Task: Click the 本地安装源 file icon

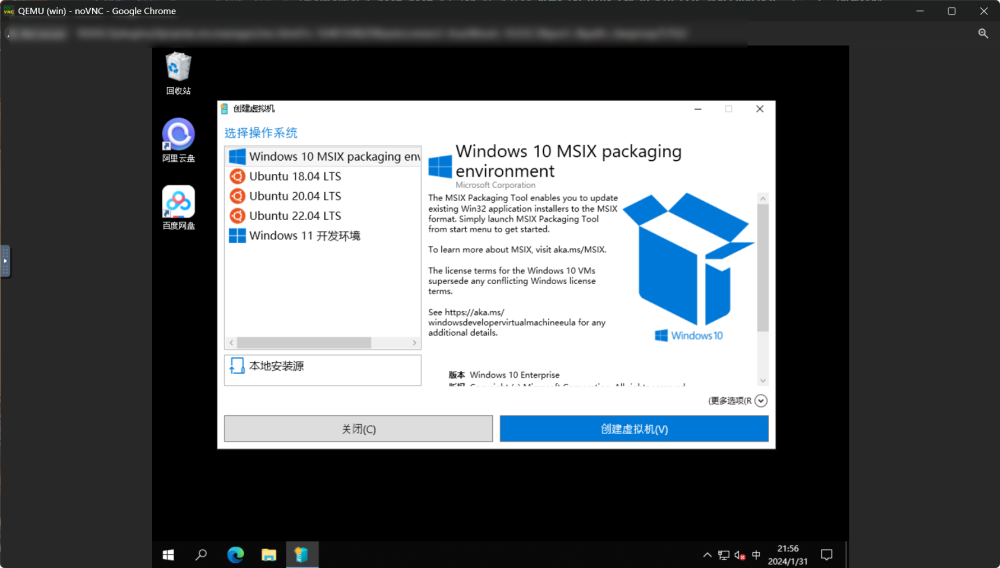Action: point(237,366)
